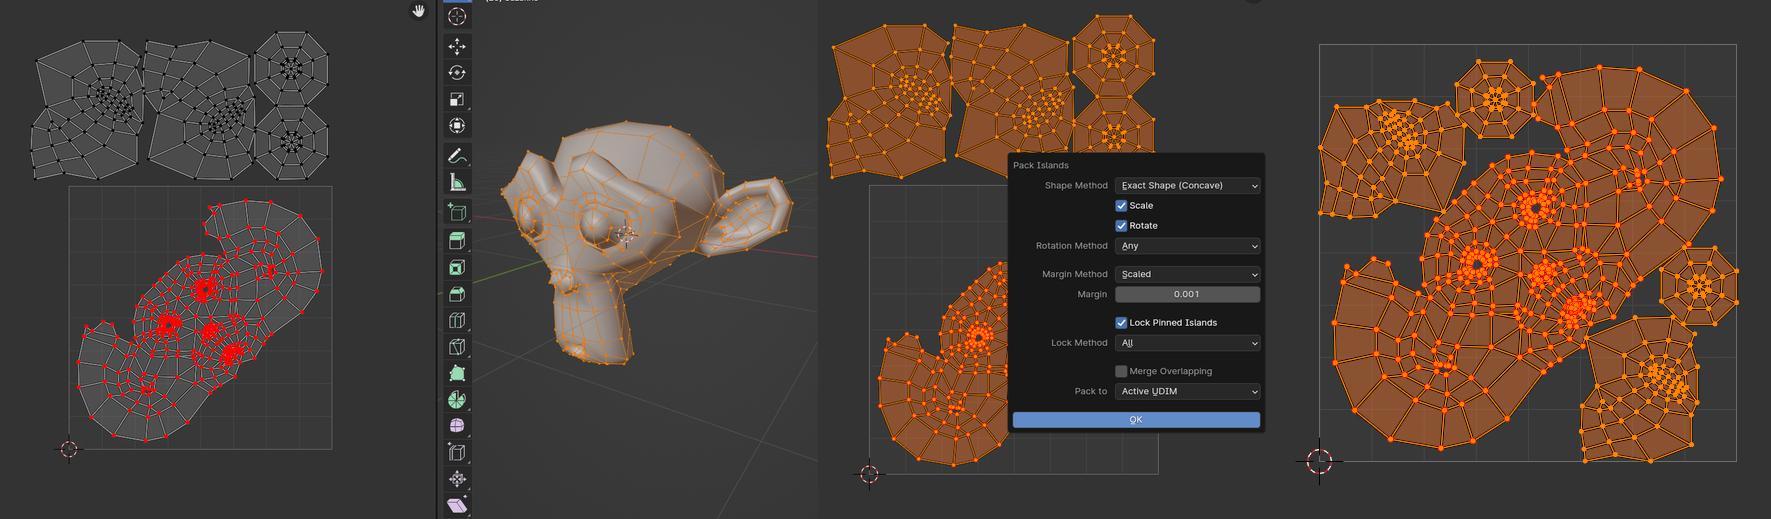Click the pan hand icon in UV editor
Image resolution: width=1771 pixels, height=519 pixels.
(419, 11)
